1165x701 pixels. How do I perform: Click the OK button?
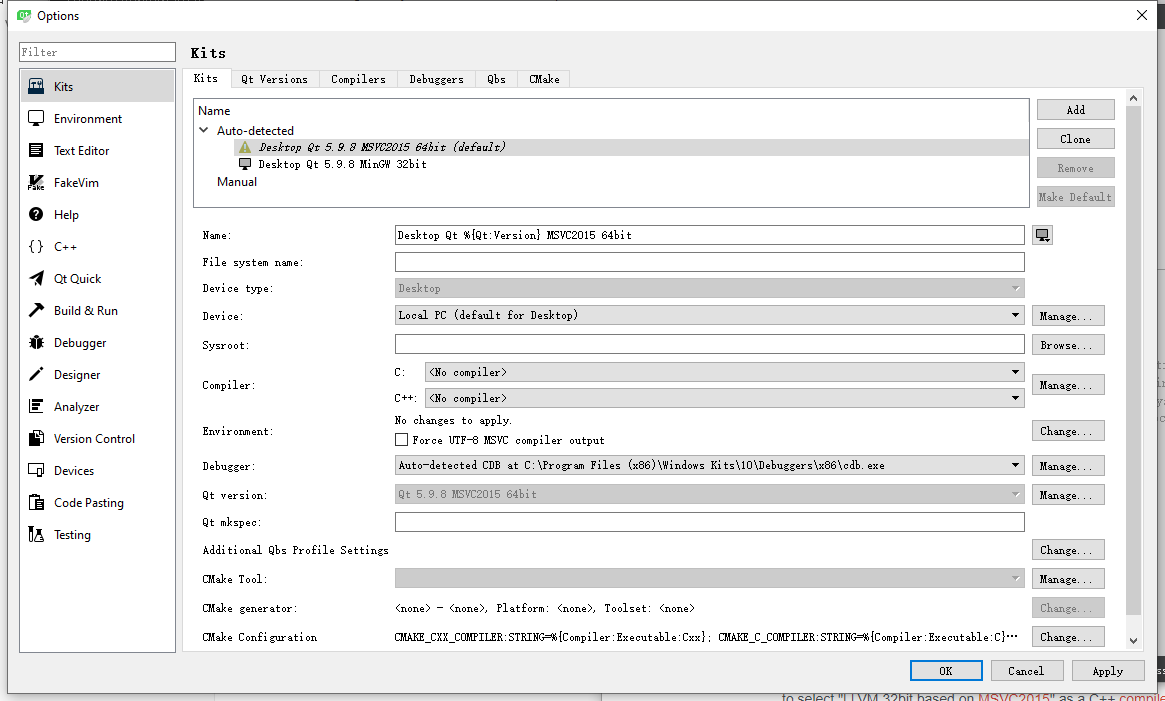tap(946, 671)
